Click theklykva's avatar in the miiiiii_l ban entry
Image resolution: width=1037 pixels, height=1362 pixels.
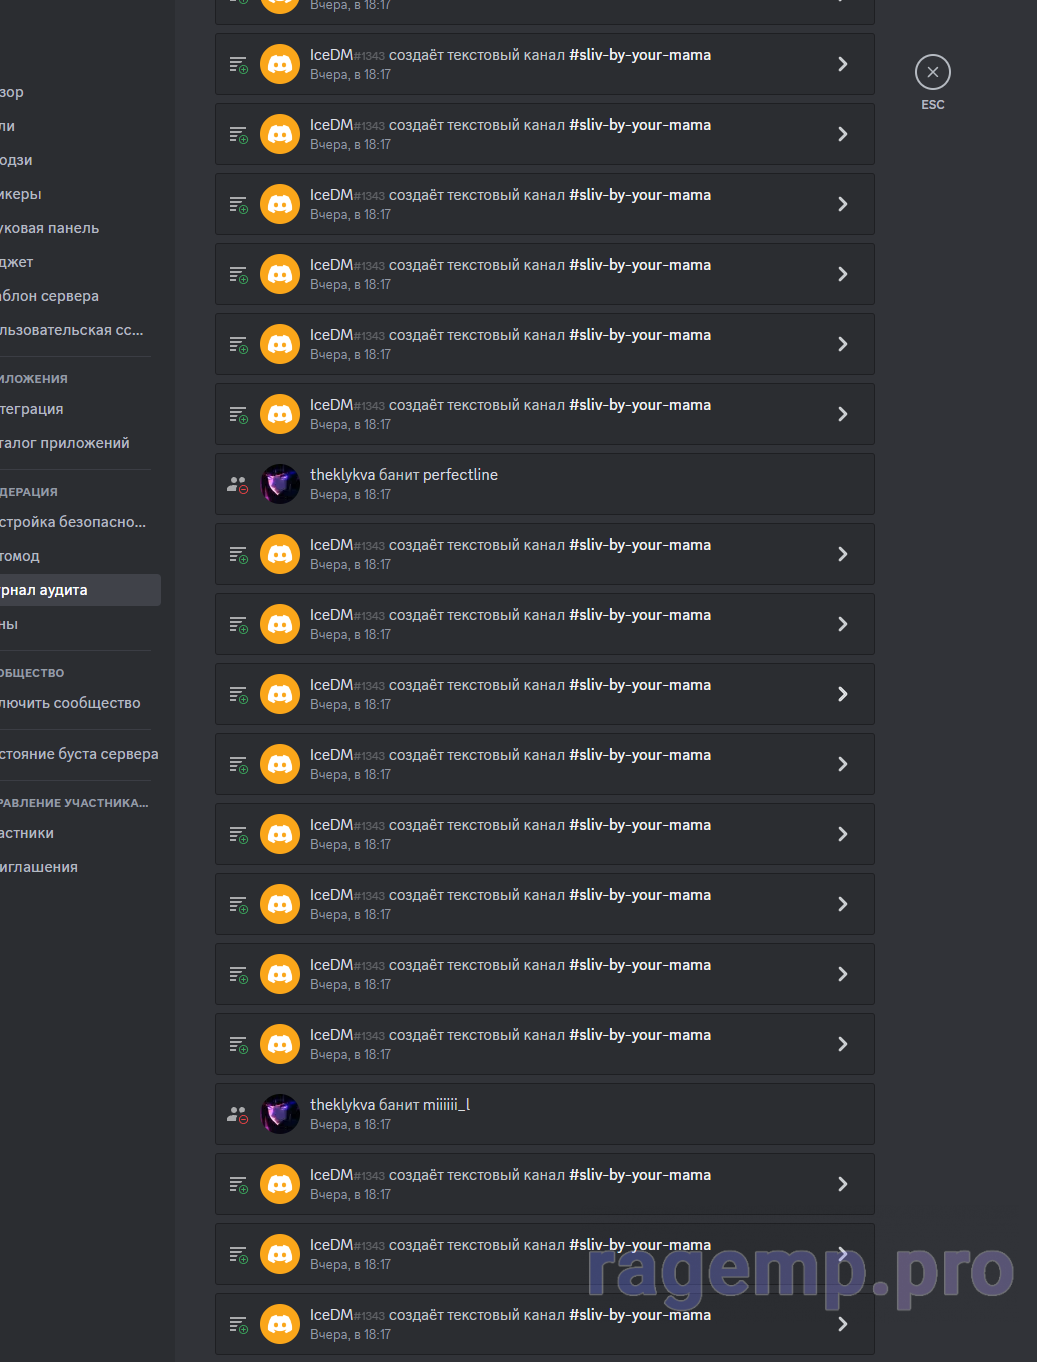[280, 1114]
